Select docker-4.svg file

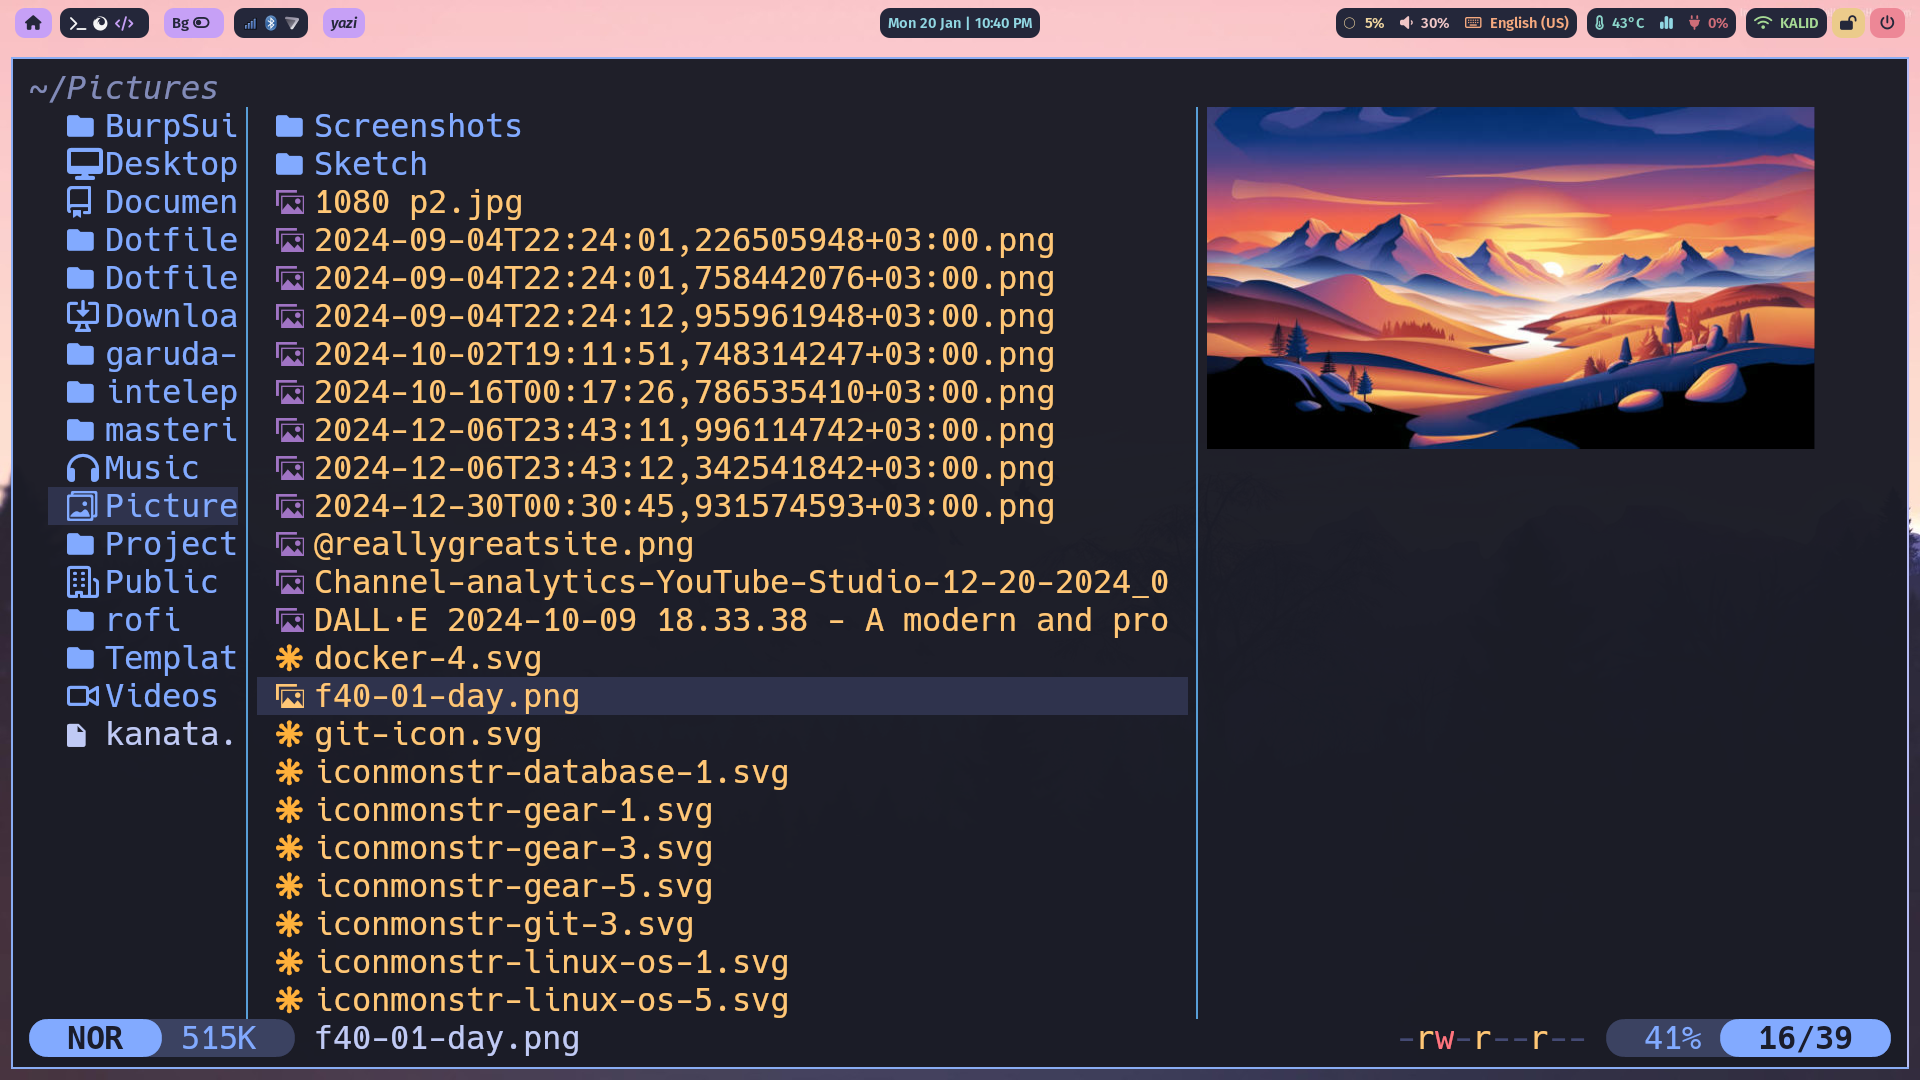click(427, 658)
